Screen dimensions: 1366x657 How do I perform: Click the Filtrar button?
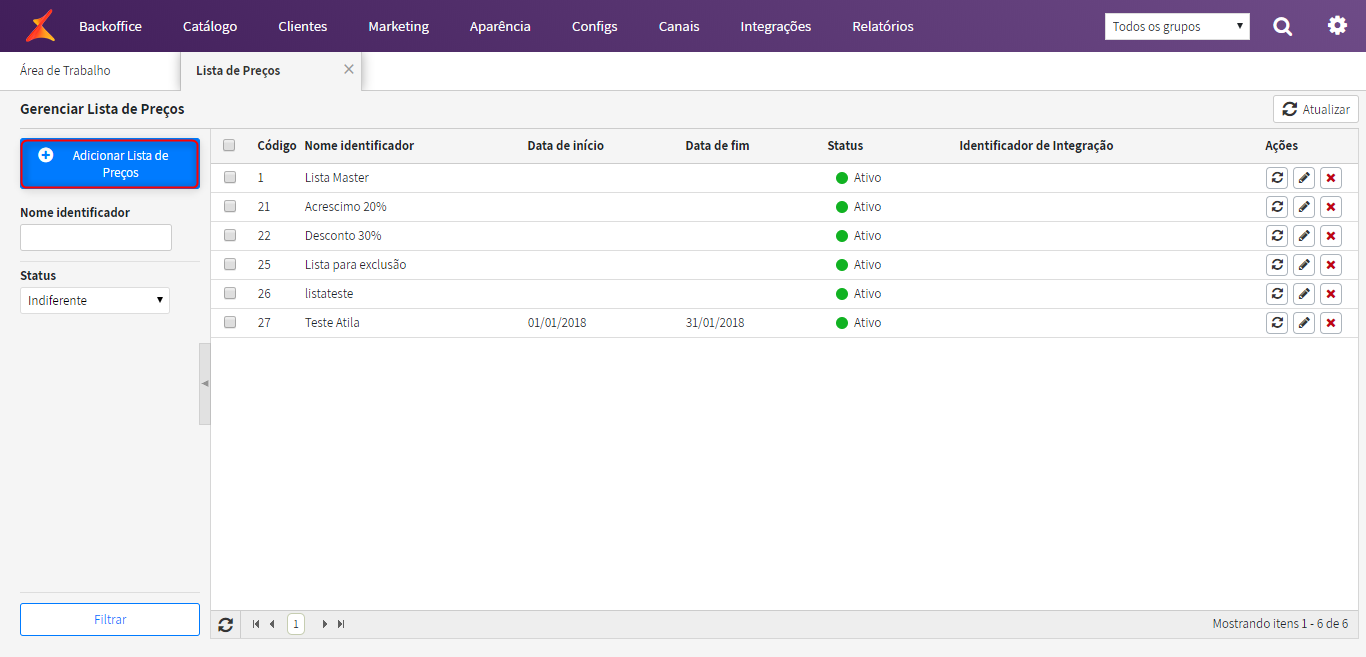pyautogui.click(x=110, y=619)
